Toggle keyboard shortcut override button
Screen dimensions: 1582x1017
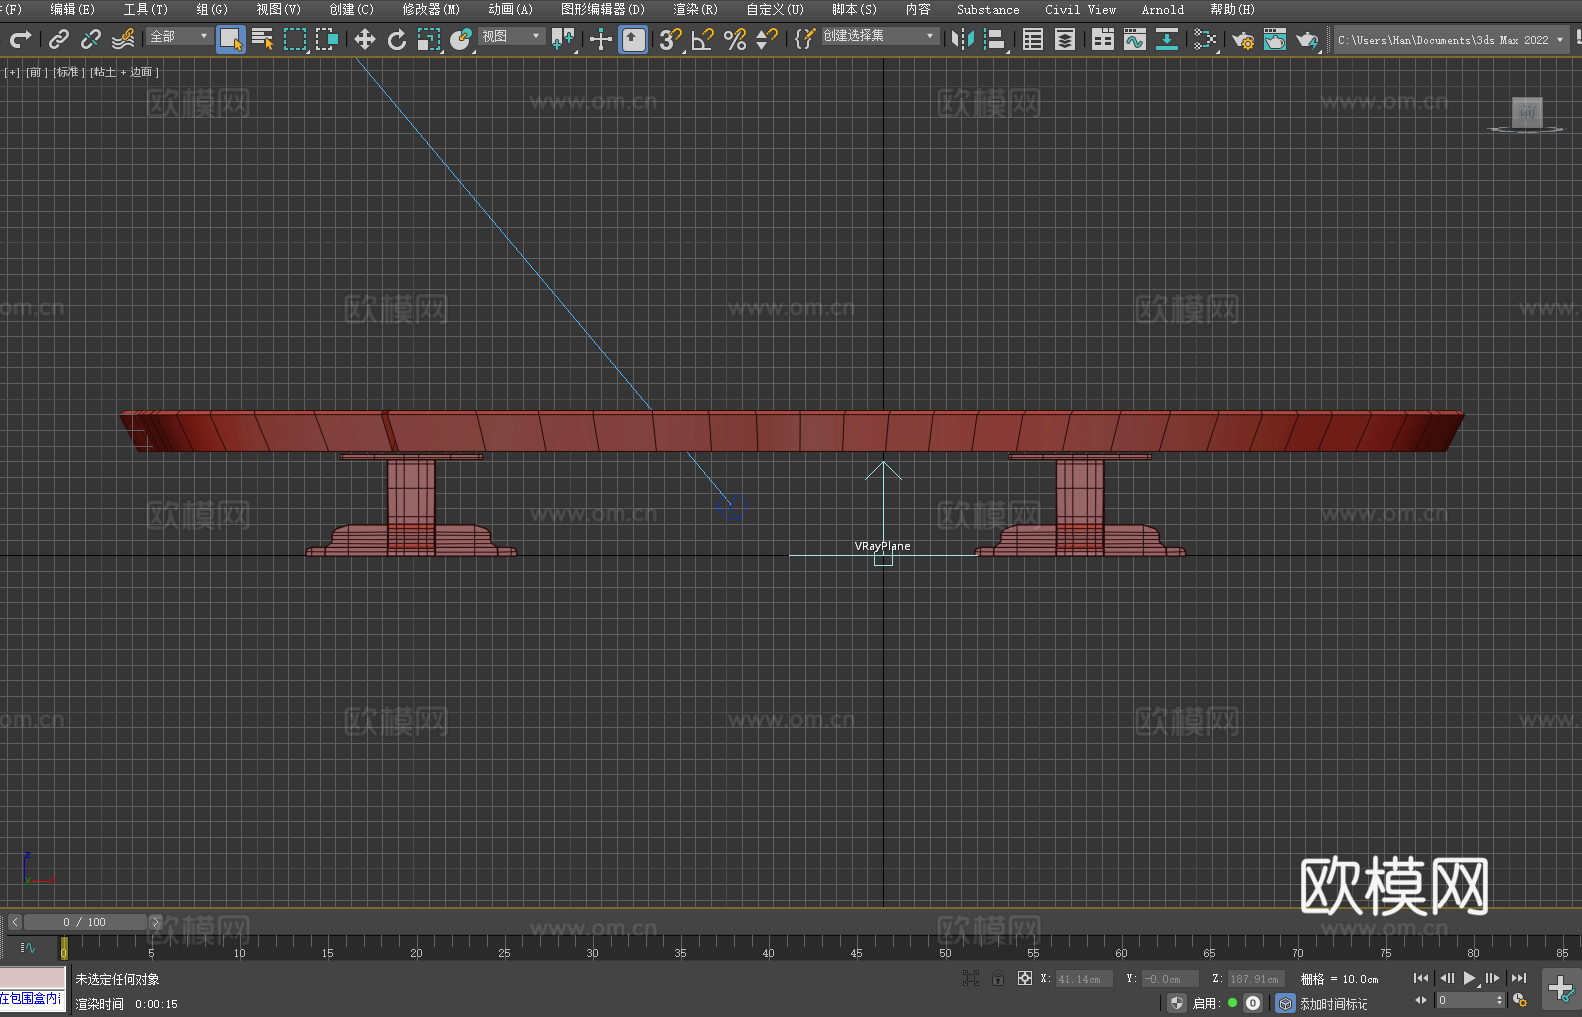(633, 39)
